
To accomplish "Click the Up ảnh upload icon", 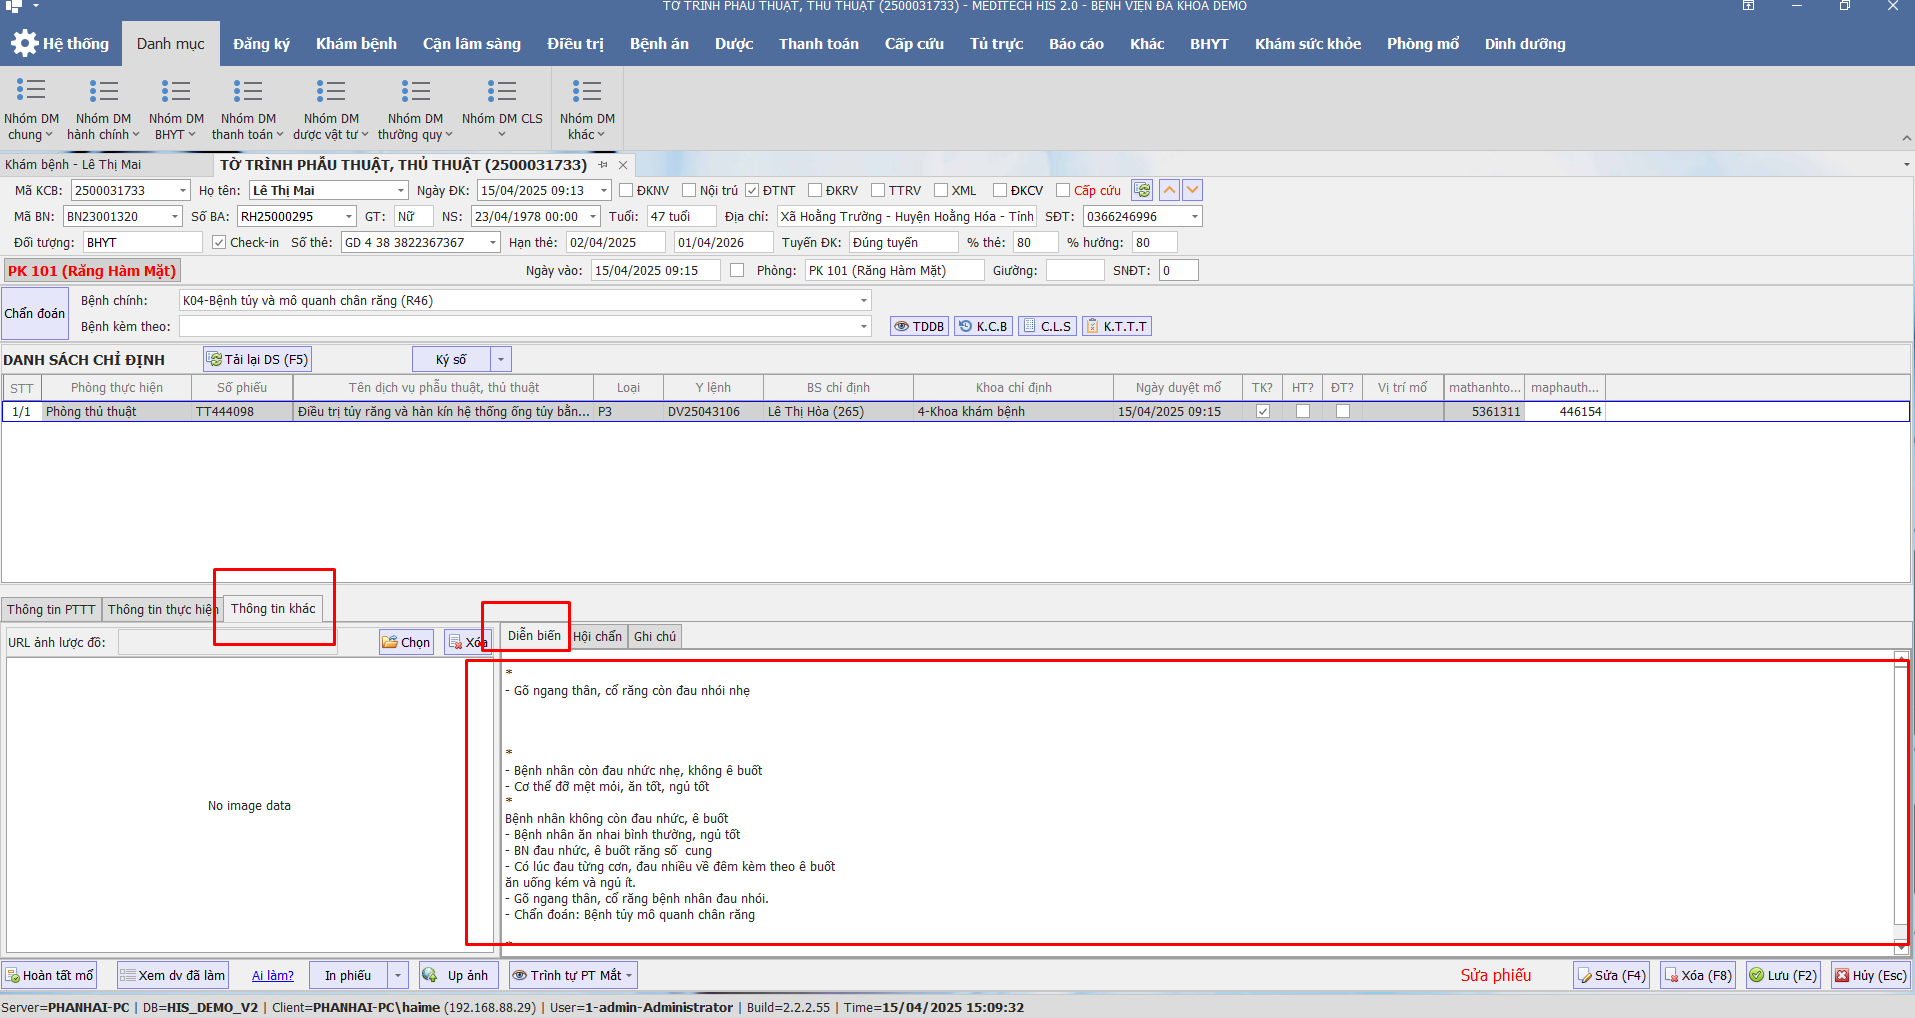I will 430,975.
